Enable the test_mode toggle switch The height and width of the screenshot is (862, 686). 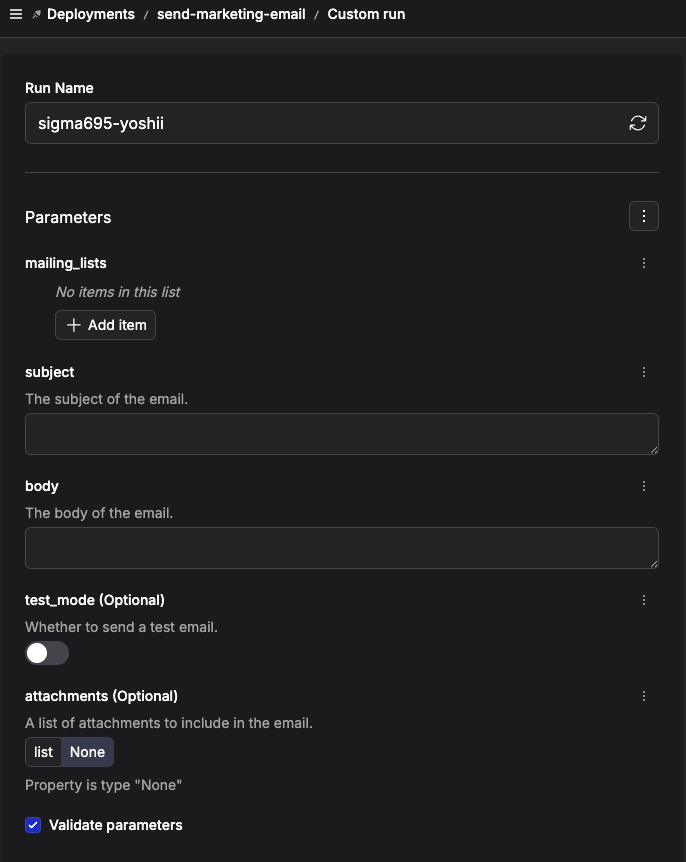(46, 652)
